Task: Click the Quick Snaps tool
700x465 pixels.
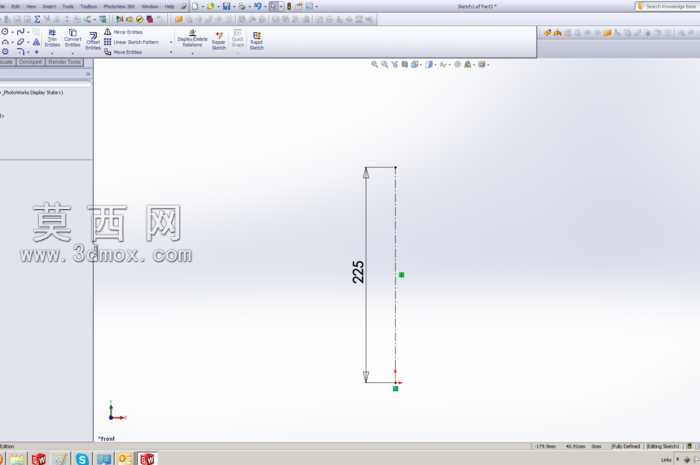Action: point(238,38)
